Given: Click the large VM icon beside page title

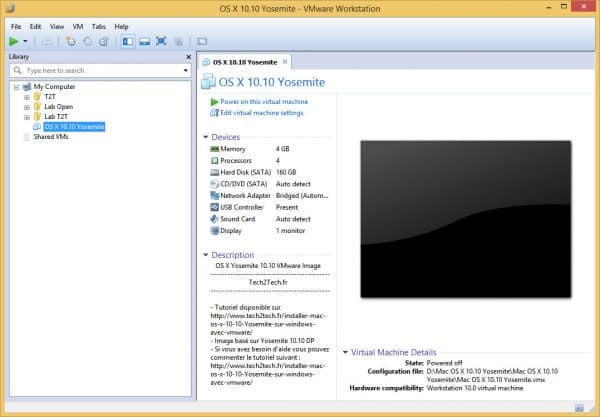Looking at the screenshot, I should [x=208, y=81].
